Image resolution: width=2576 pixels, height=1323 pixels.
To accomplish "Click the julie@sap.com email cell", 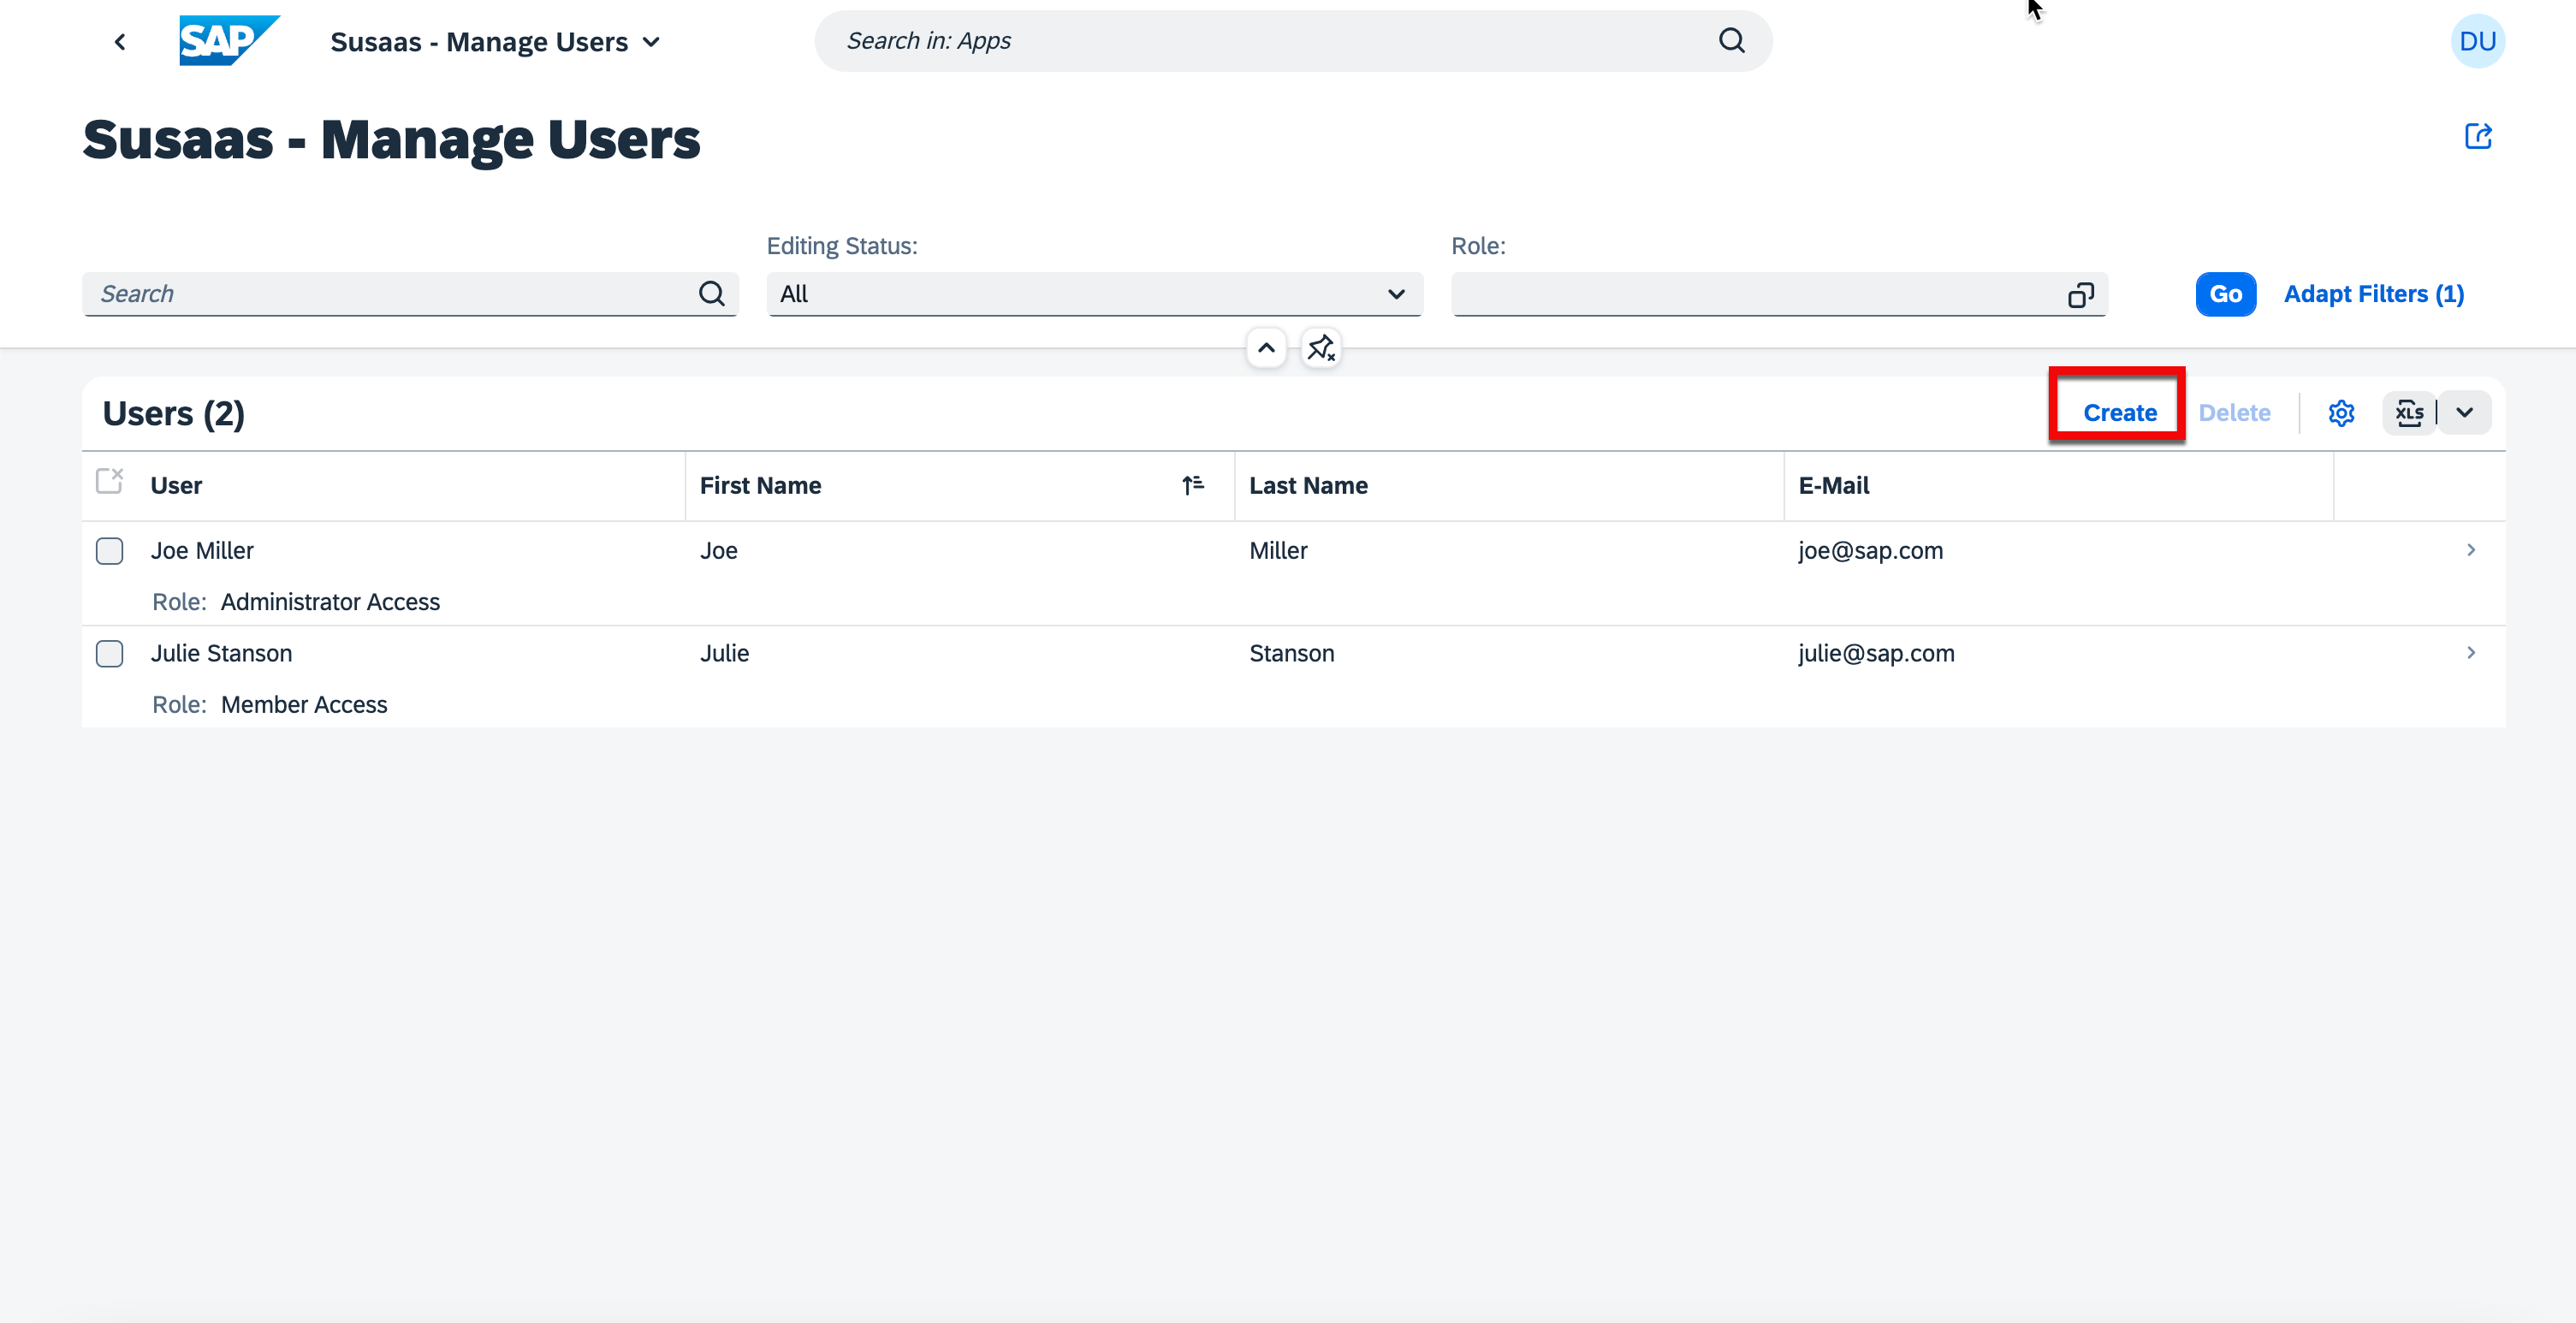I will click(1876, 654).
